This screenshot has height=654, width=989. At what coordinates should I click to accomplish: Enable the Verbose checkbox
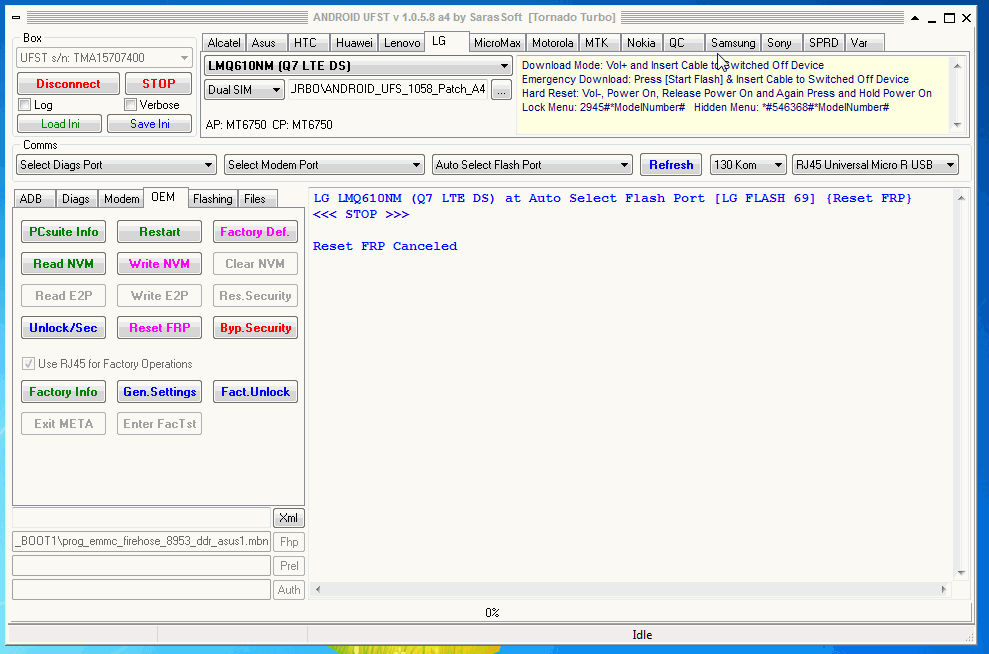[131, 105]
